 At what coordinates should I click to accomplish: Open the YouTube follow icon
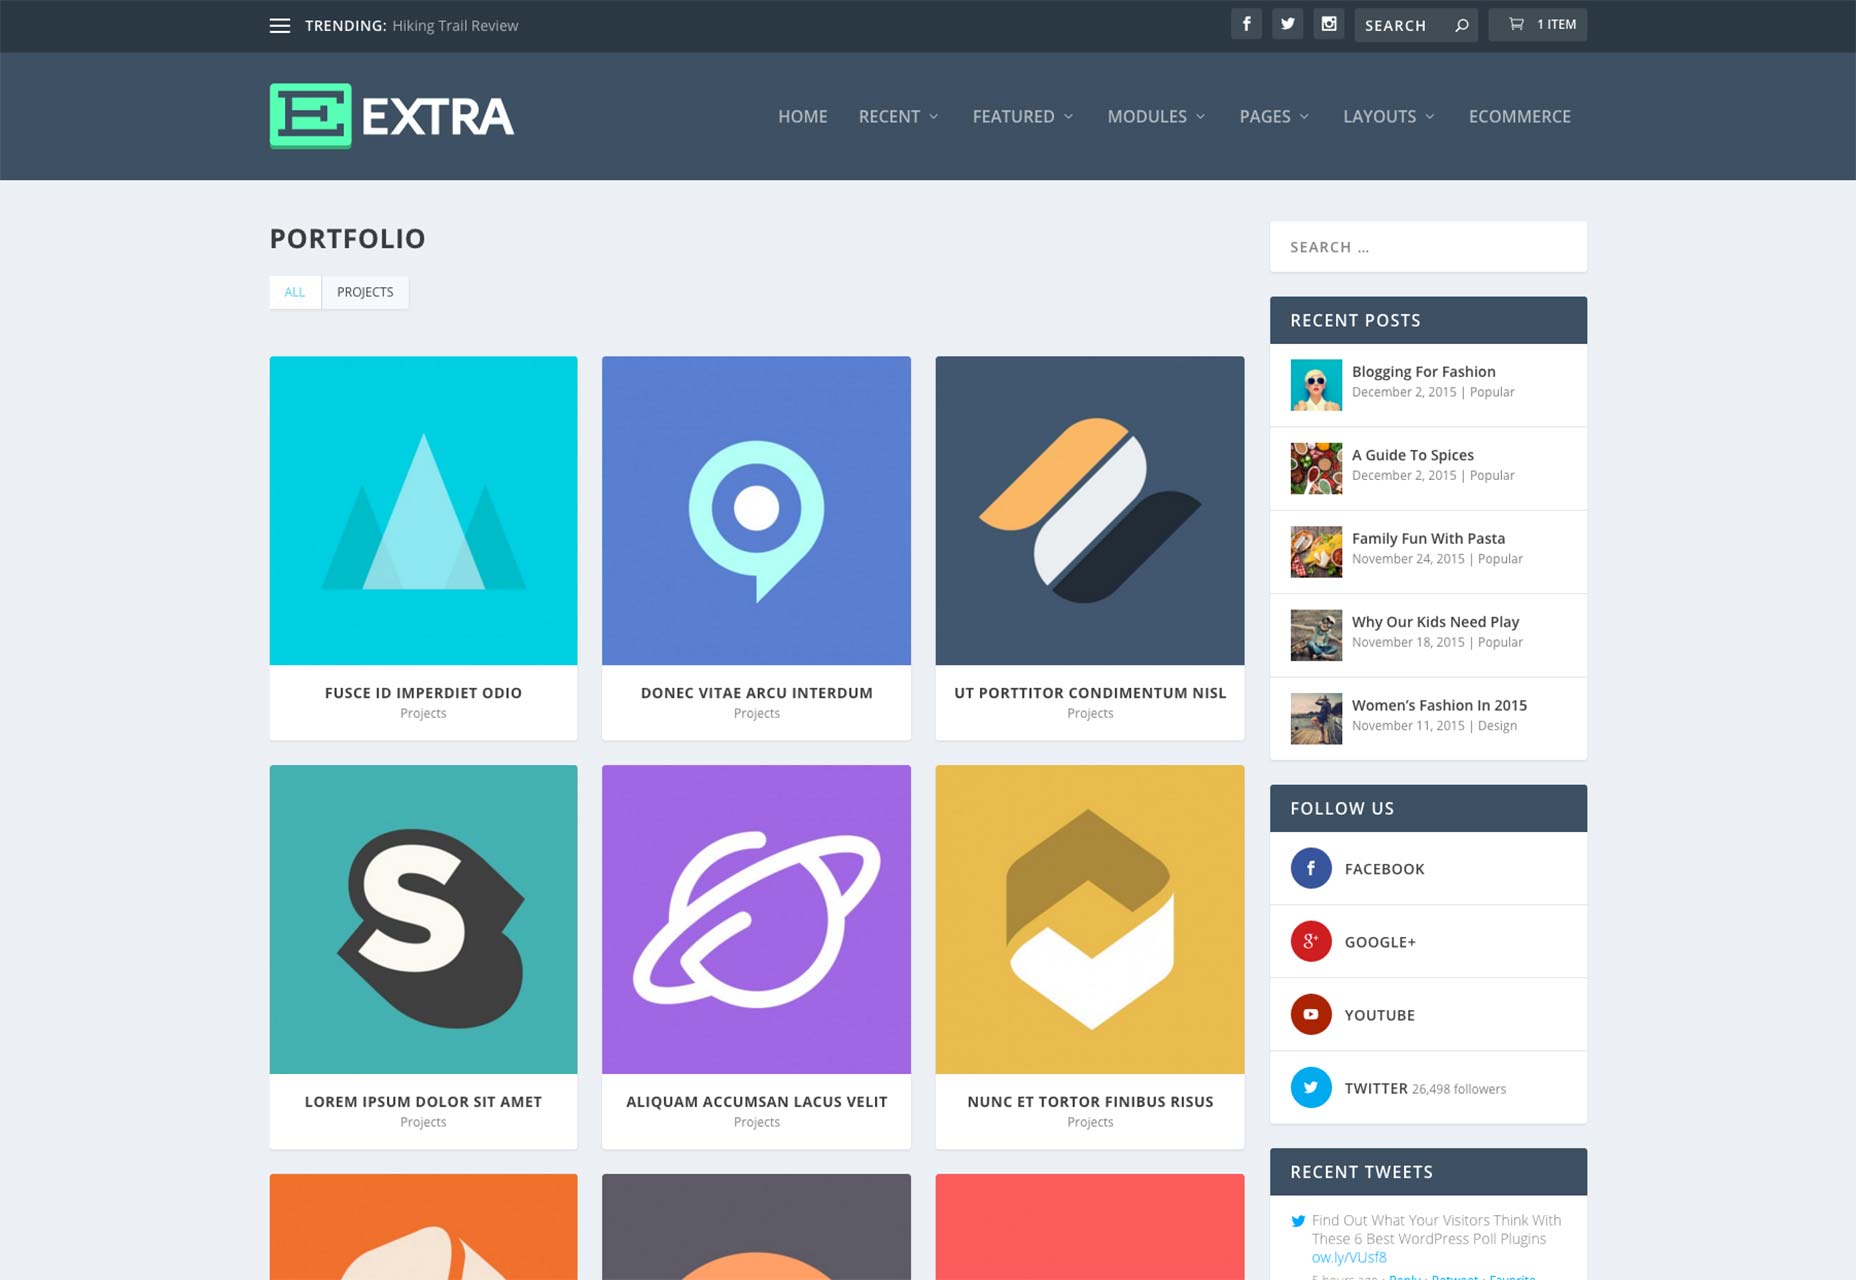click(1311, 1014)
